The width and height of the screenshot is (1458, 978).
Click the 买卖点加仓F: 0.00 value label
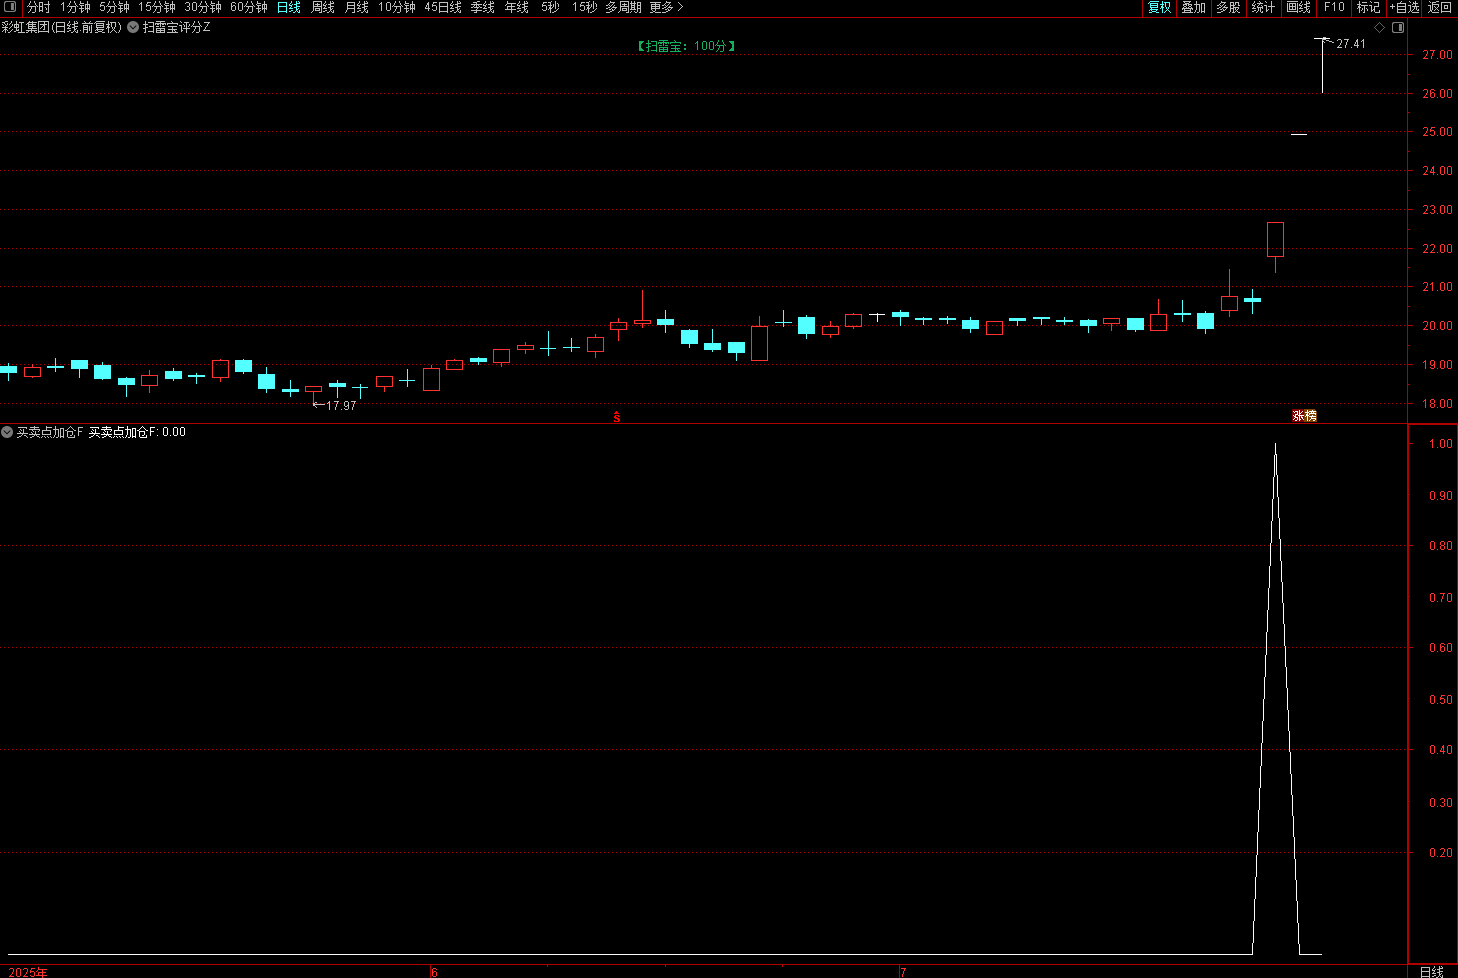point(137,432)
